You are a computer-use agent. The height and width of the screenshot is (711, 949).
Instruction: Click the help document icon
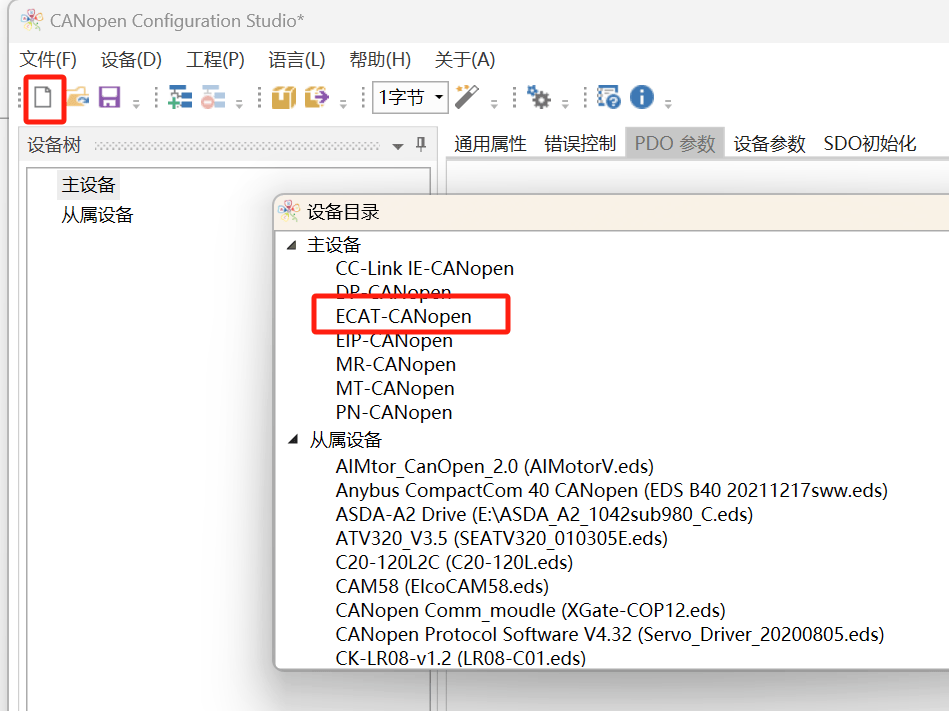608,97
